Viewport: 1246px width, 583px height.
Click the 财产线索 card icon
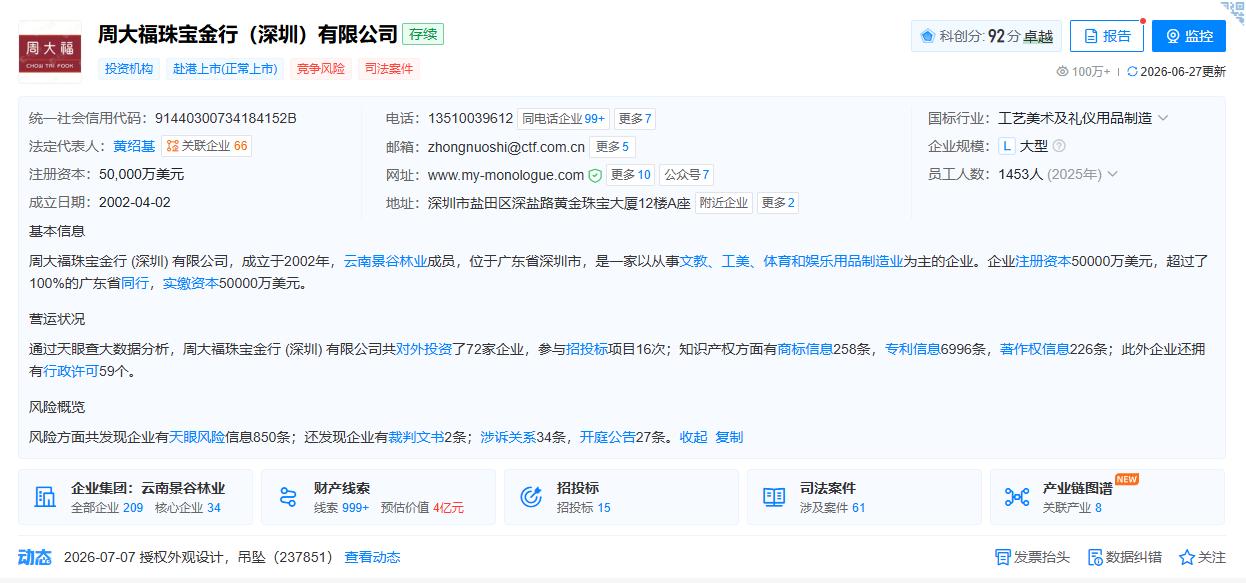pyautogui.click(x=289, y=497)
